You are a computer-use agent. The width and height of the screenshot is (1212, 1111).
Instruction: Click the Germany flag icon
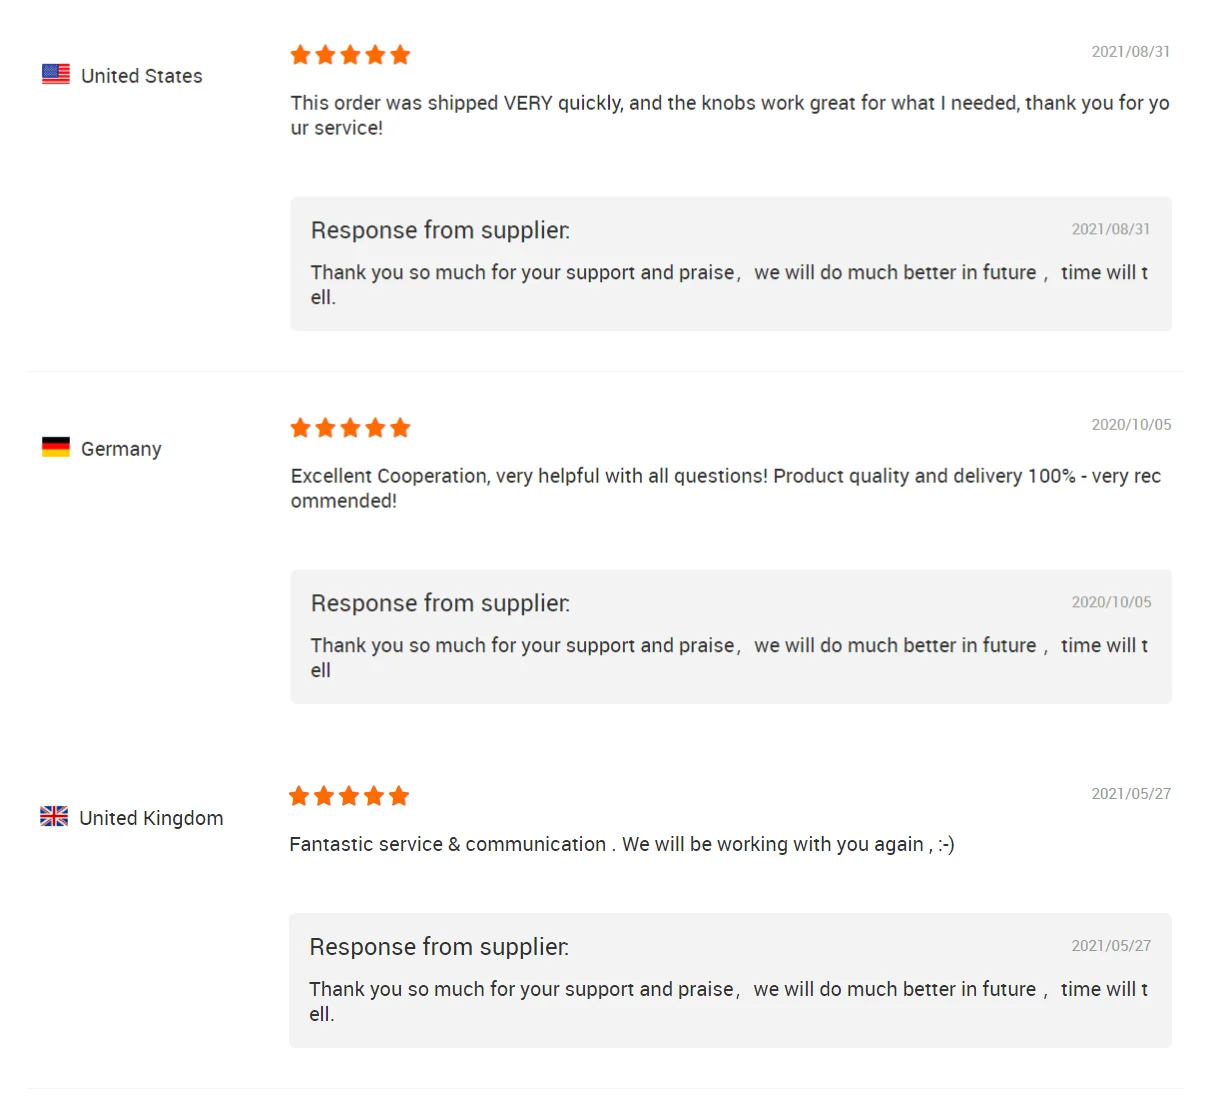point(56,447)
